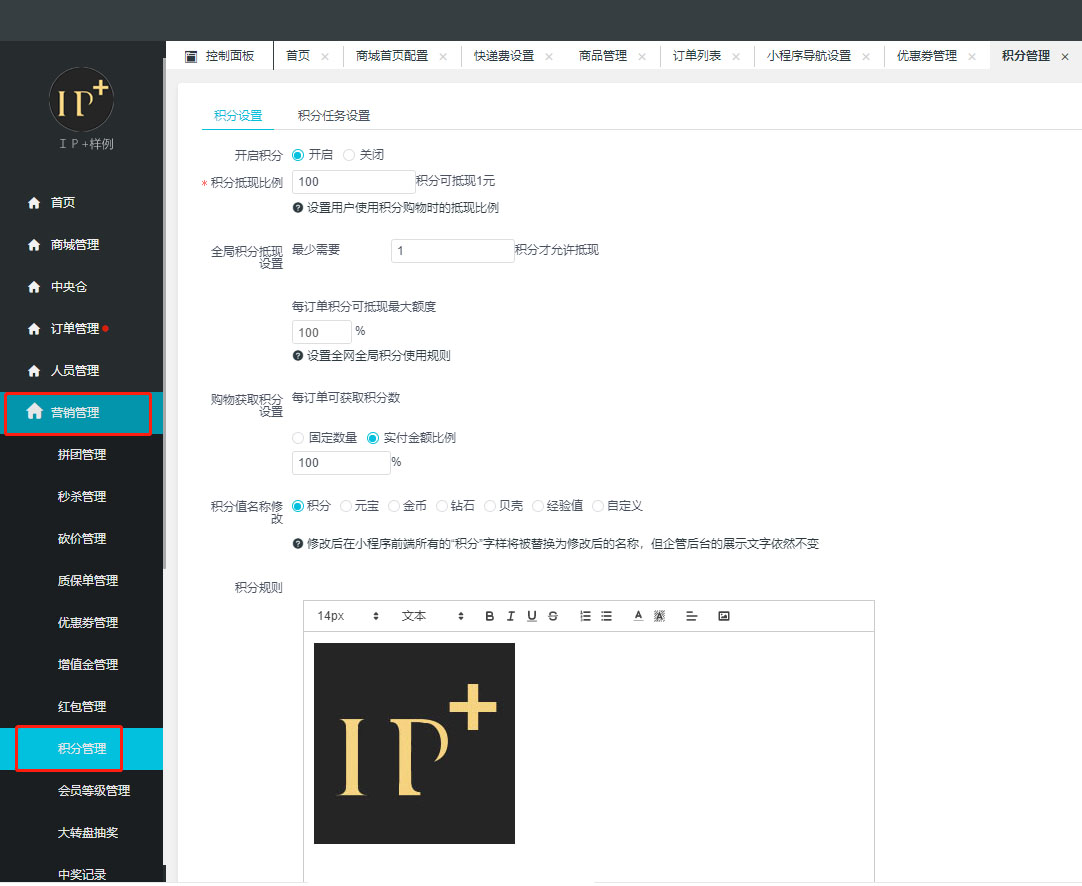The image size is (1082, 886).
Task: Choose 固定数量 for points per order
Action: click(299, 438)
